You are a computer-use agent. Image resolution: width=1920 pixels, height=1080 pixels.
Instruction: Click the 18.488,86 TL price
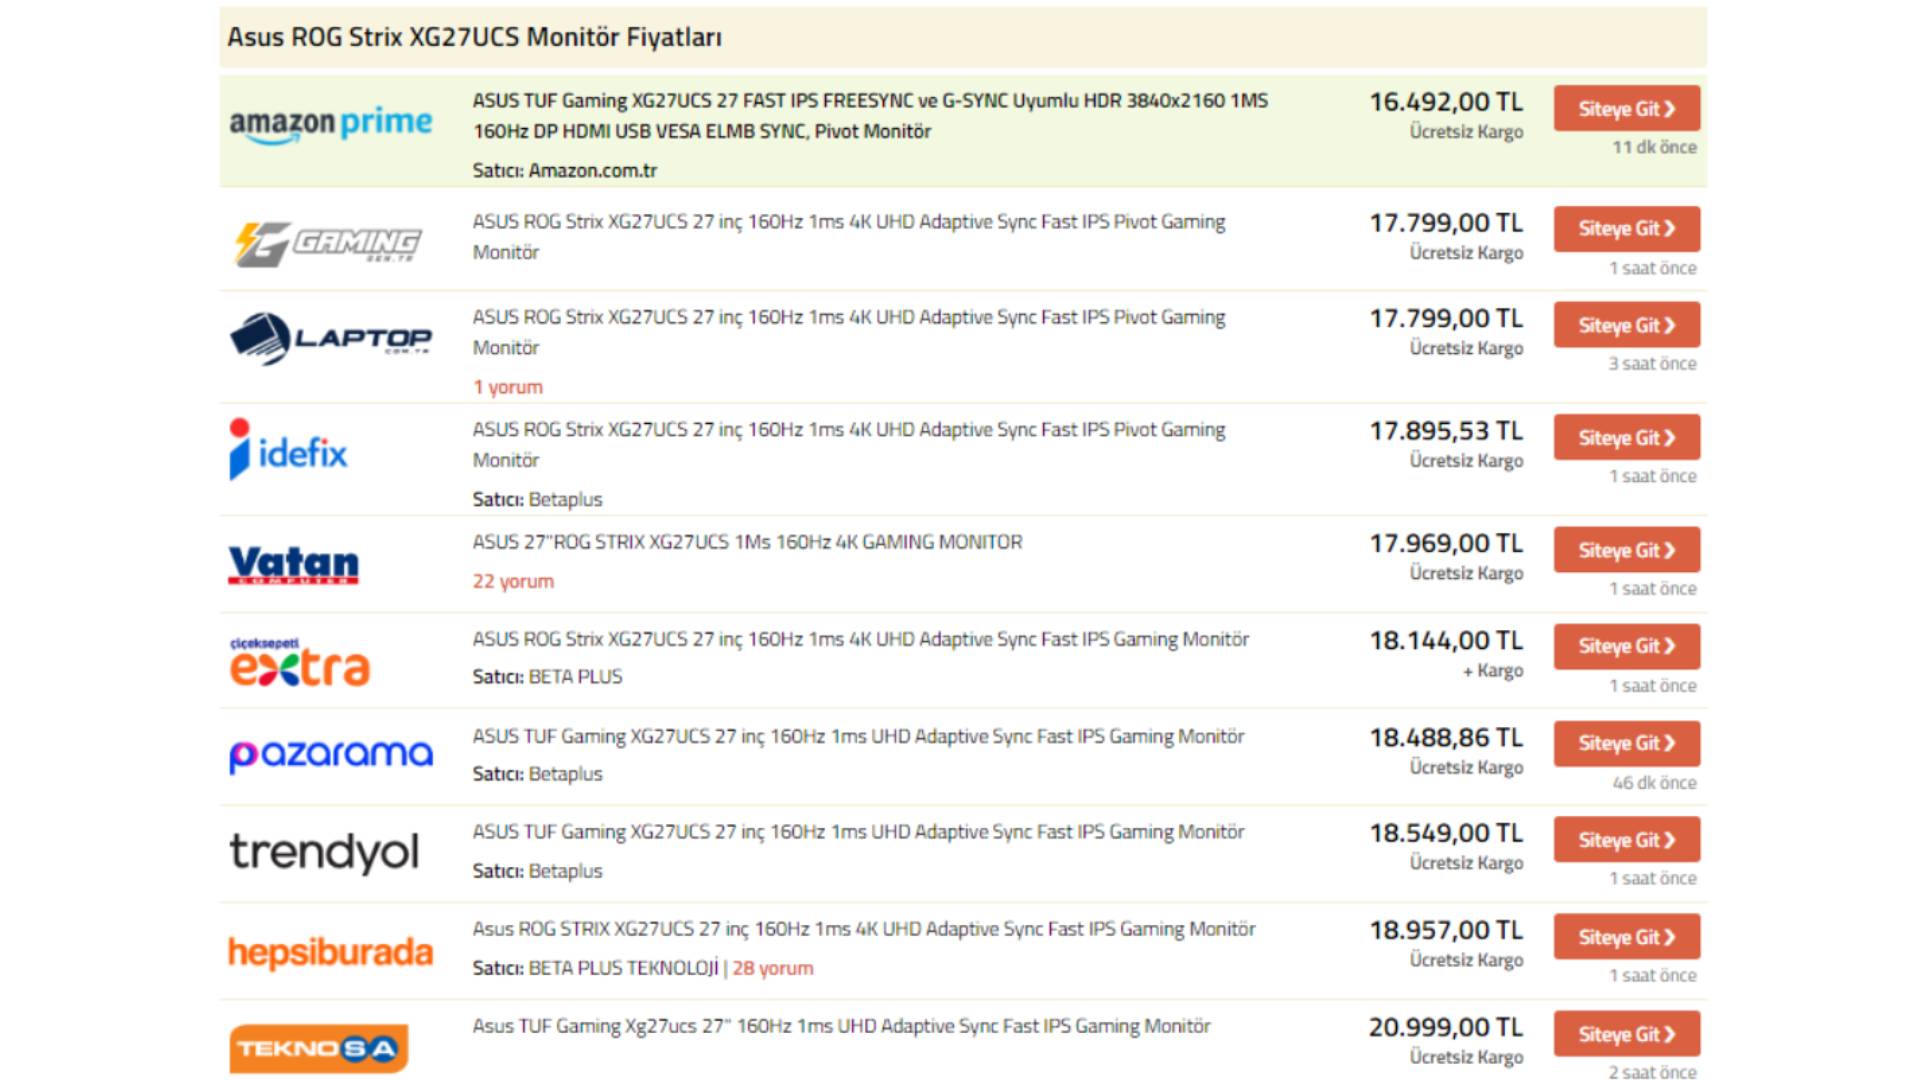[1446, 737]
